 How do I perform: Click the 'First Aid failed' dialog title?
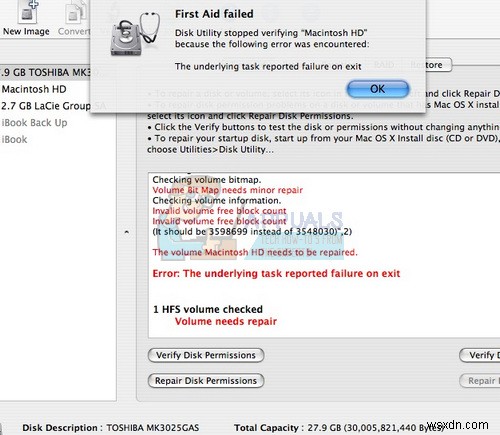point(214,14)
